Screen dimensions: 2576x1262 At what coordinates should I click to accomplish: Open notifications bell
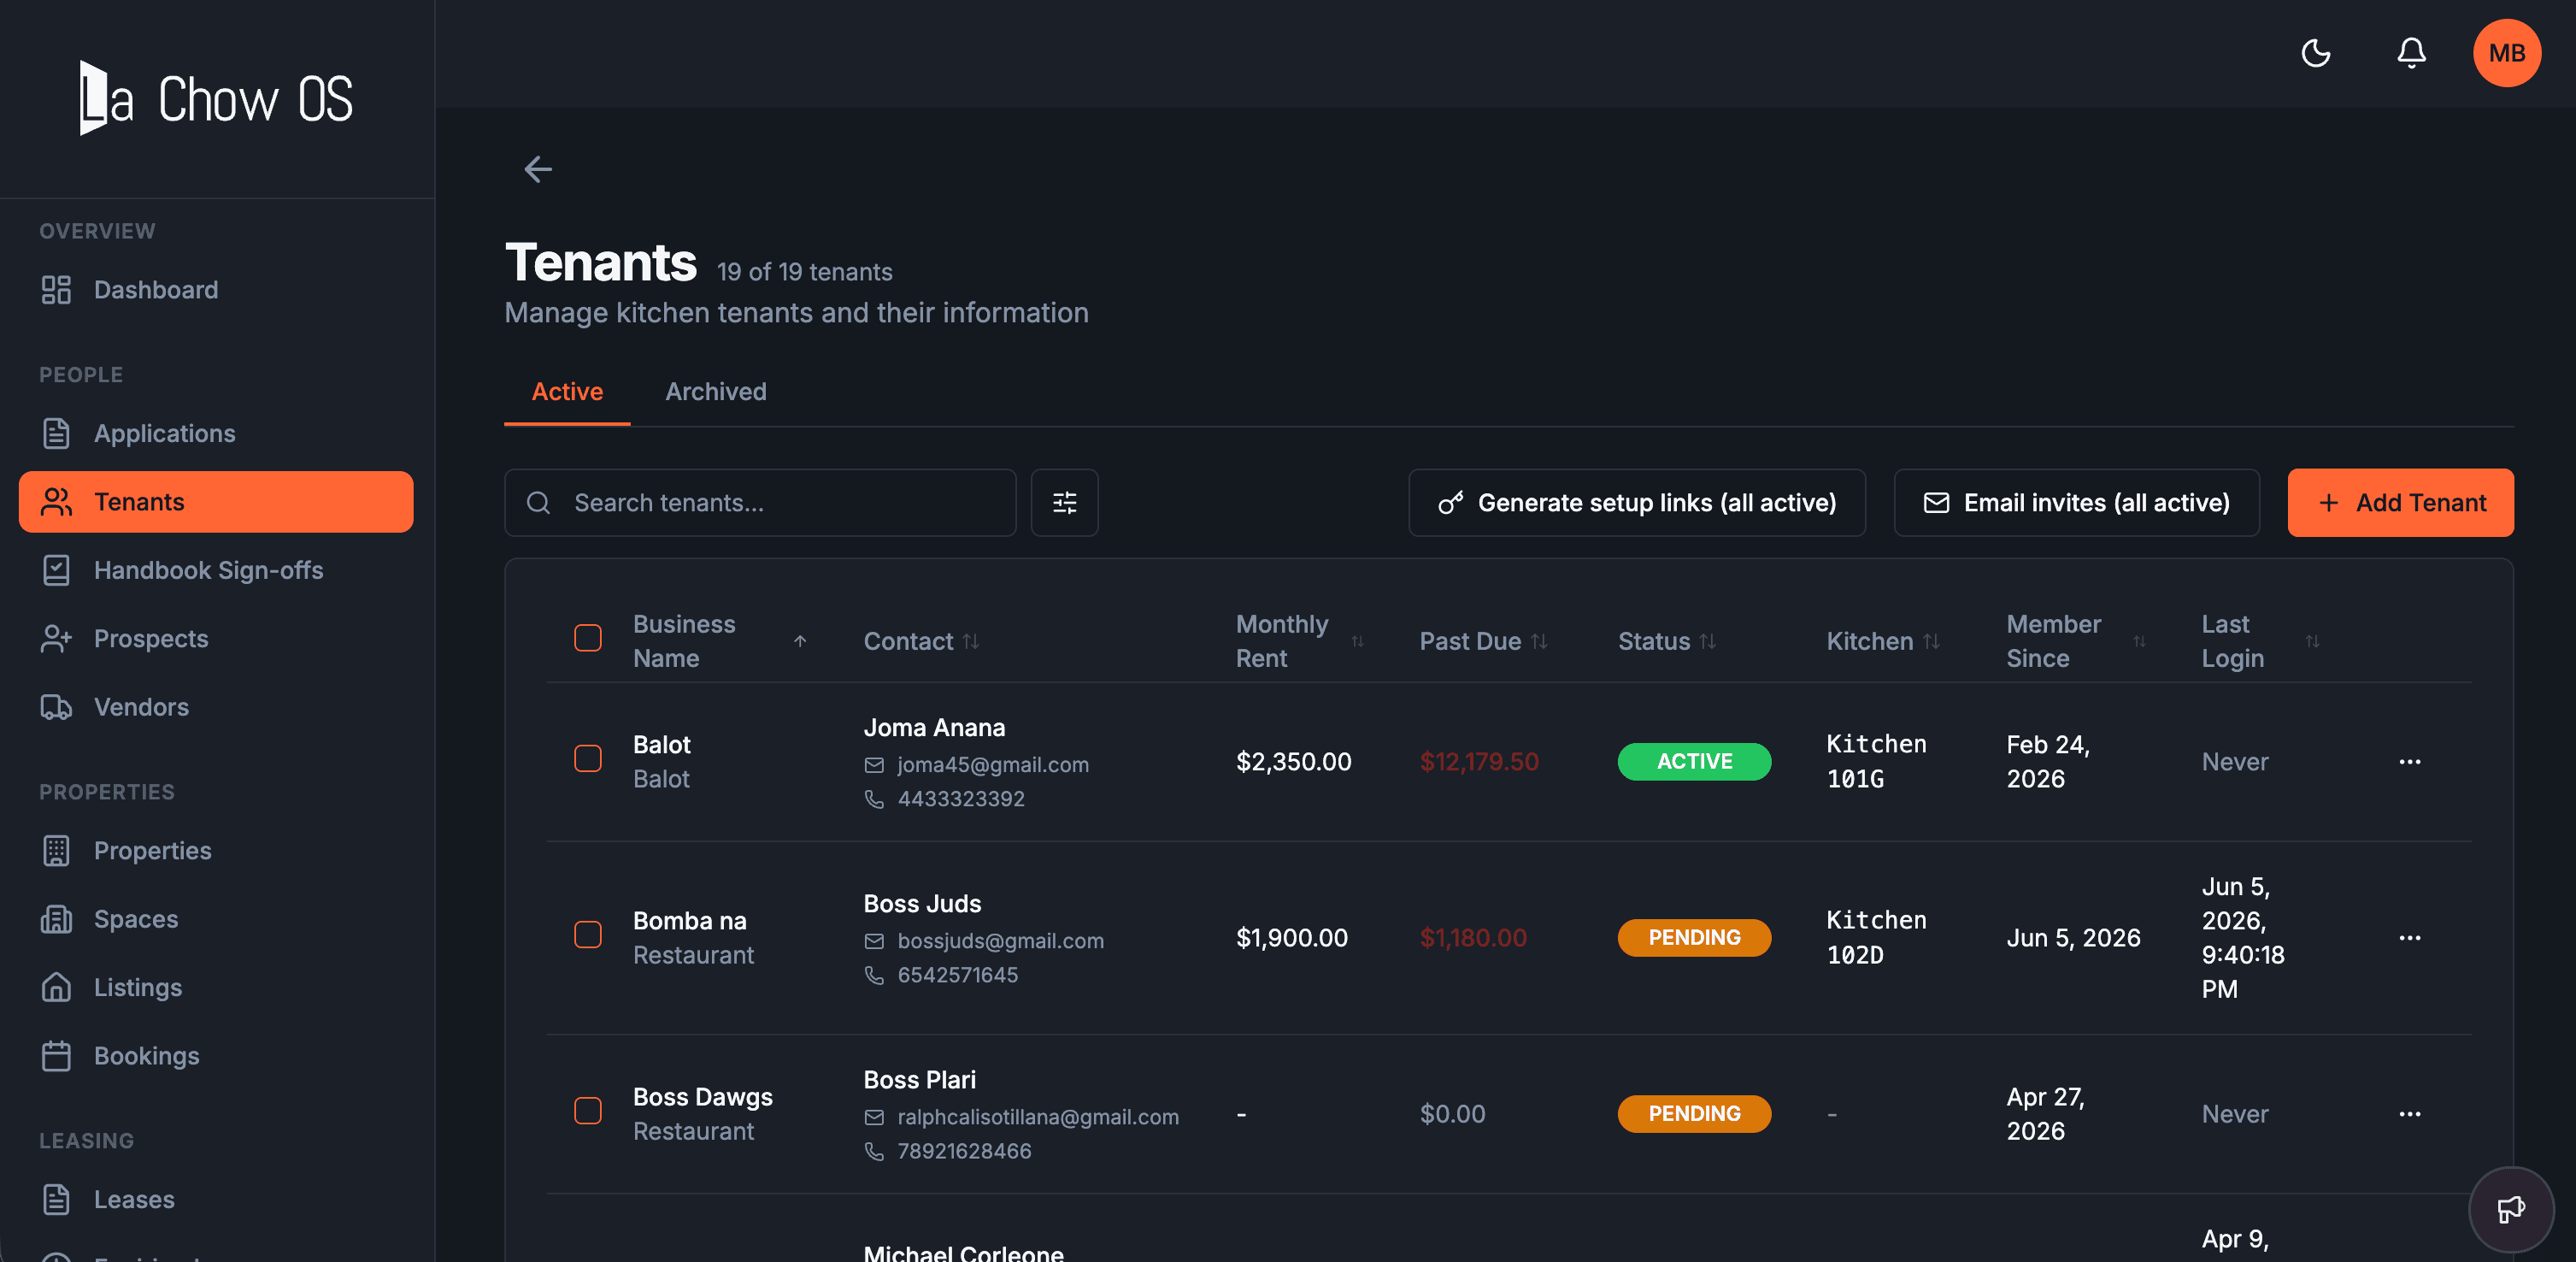tap(2411, 53)
